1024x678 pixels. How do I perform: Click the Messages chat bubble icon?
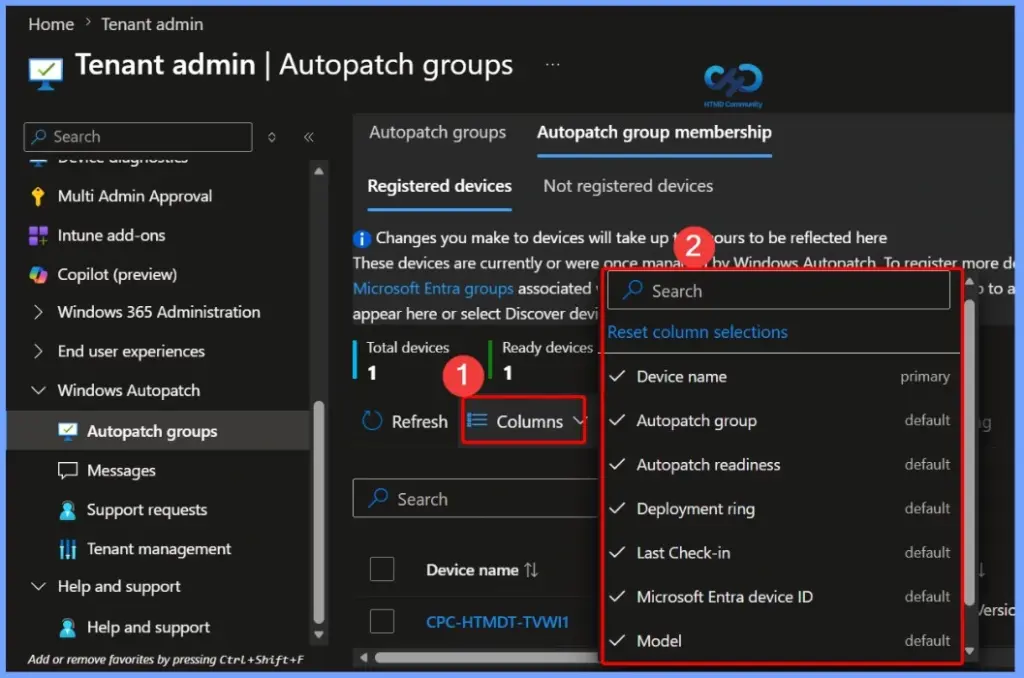(67, 470)
